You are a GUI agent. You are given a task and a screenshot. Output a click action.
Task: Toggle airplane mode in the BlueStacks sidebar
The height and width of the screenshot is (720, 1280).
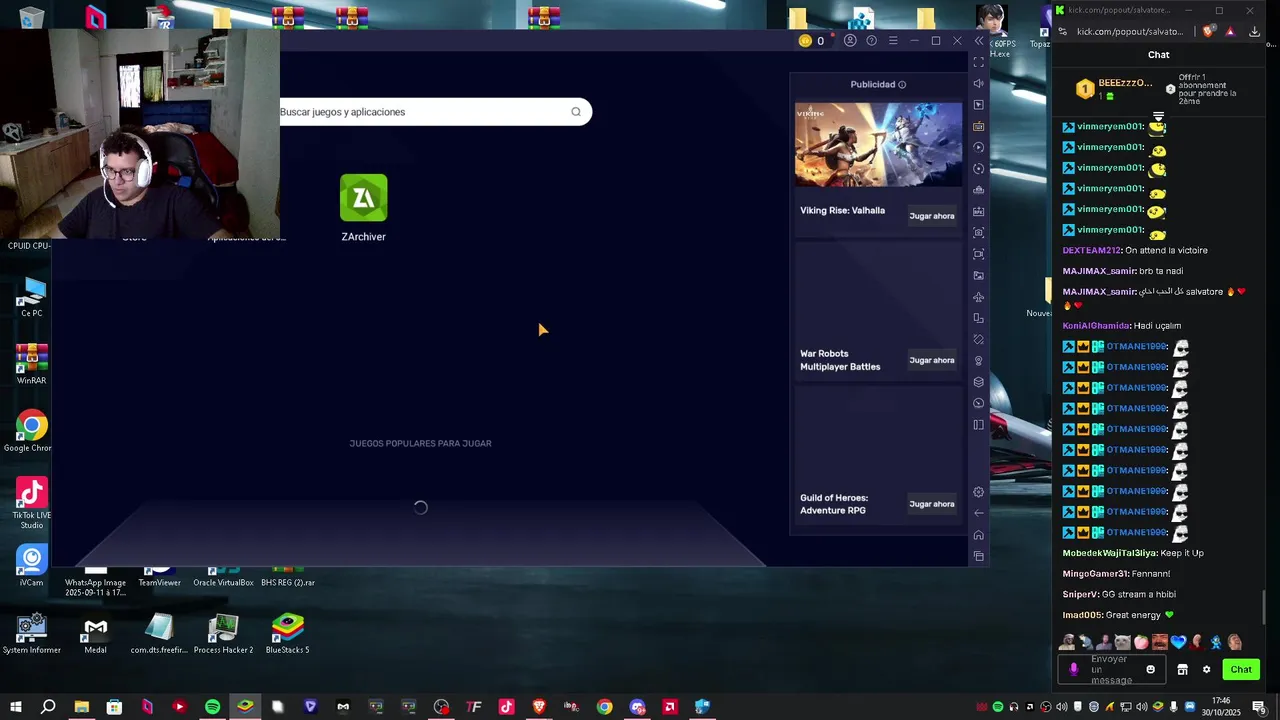coord(978,297)
